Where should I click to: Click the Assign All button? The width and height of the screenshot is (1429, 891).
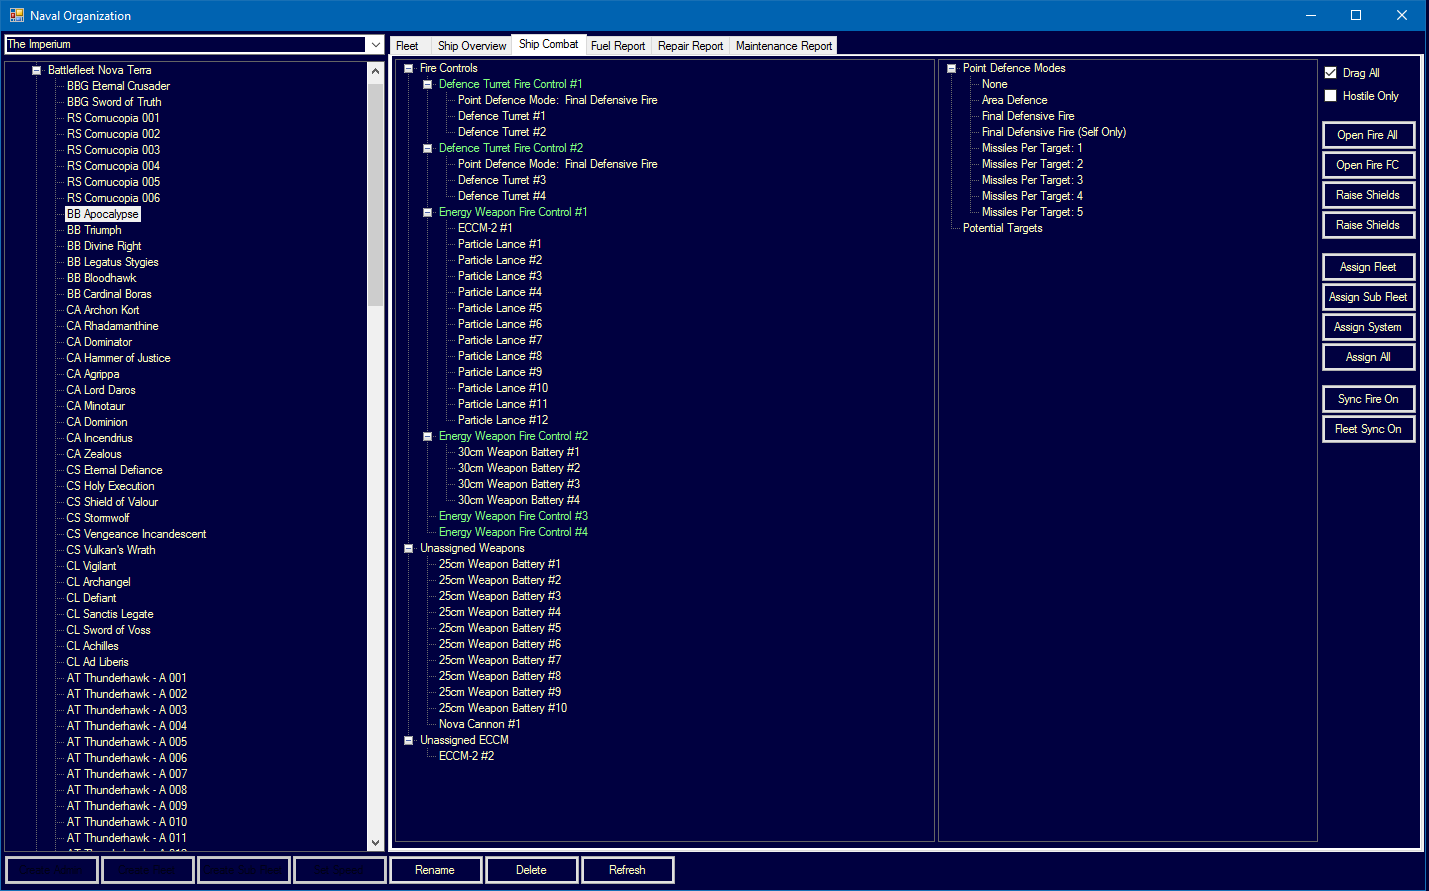tap(1368, 357)
